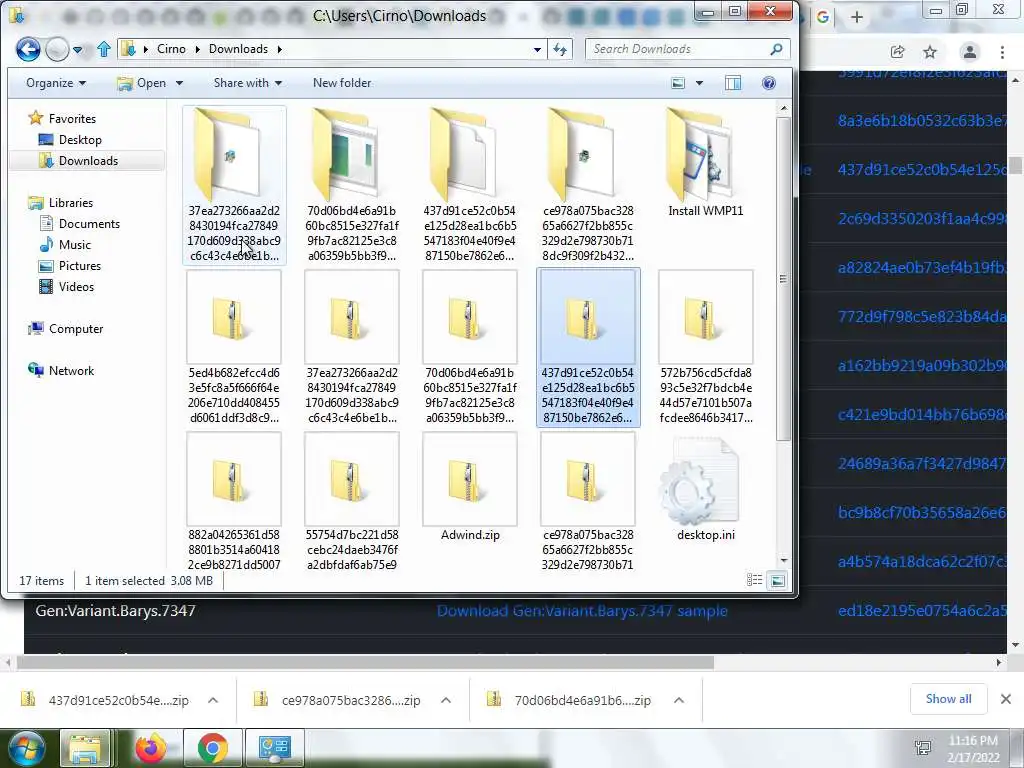Select the 572b756cd5cfda8 zip file
The image size is (1024, 768).
pos(705,347)
